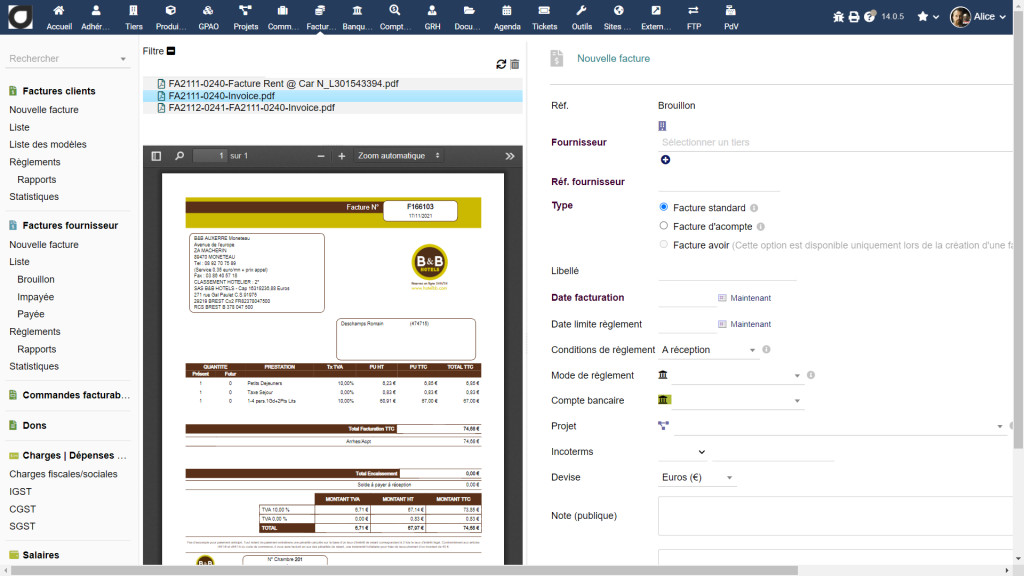The width and height of the screenshot is (1024, 576).
Task: Click the Libellé input field
Action: coord(726,271)
